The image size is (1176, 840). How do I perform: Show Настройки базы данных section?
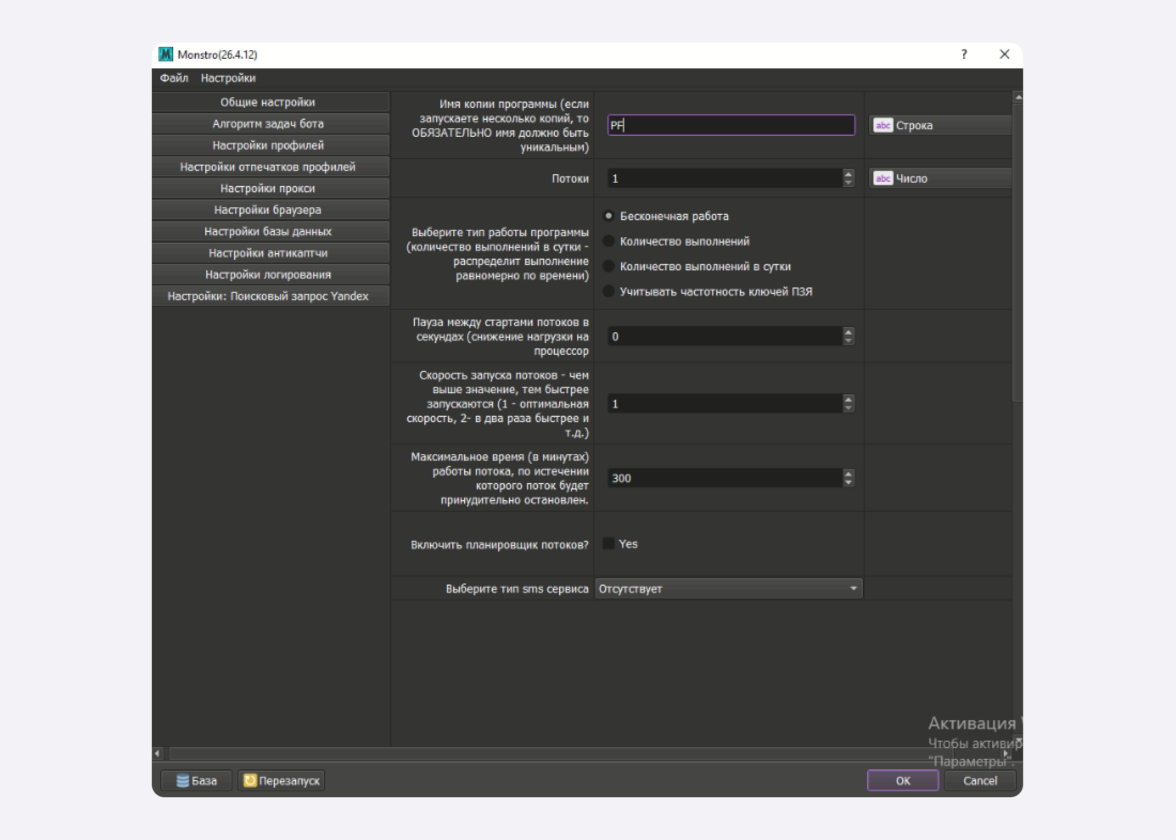[270, 232]
